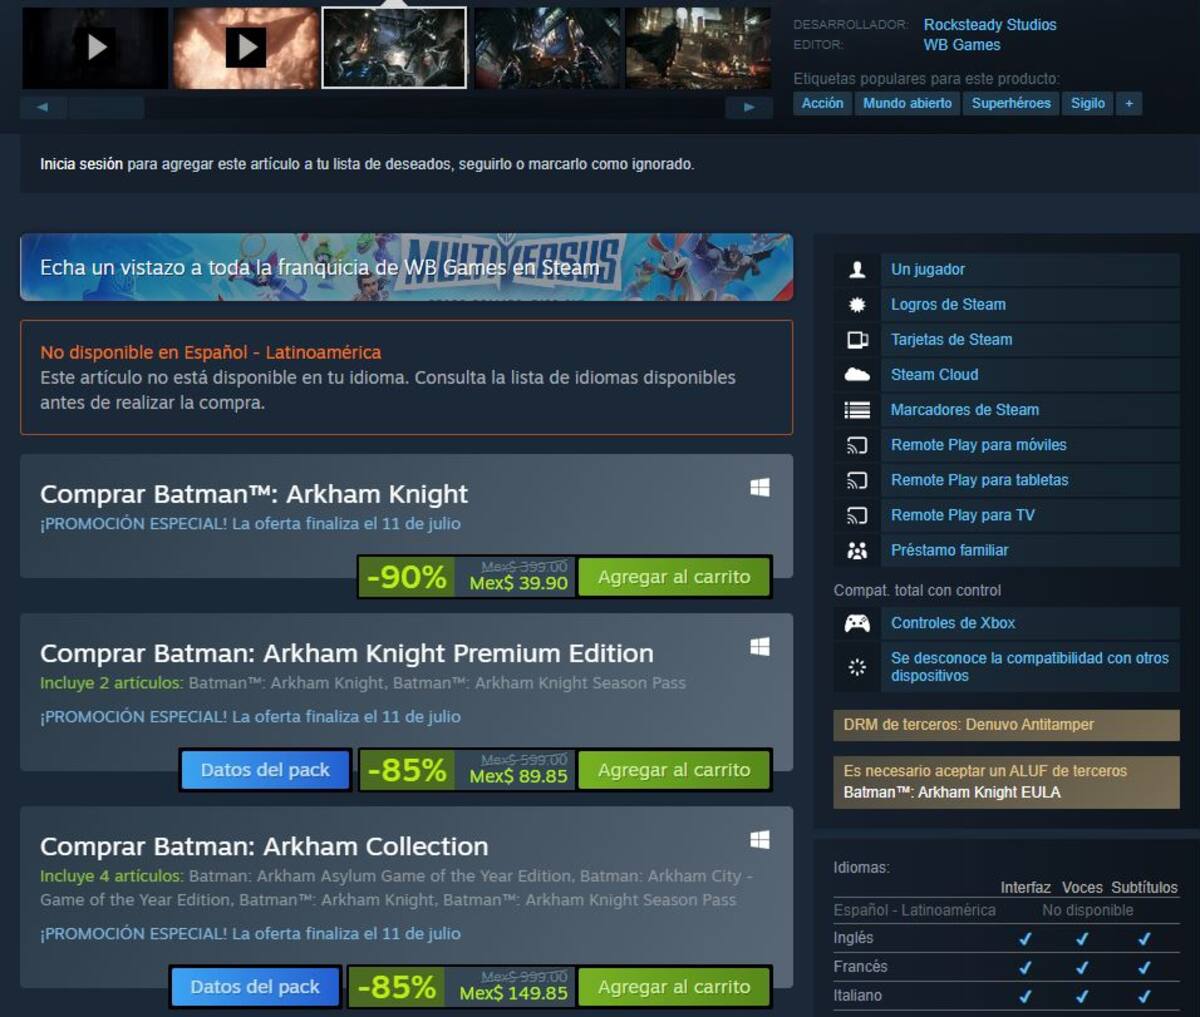View Arkham Collection Datos del pack
Image resolution: width=1200 pixels, height=1017 pixels.
coord(255,987)
